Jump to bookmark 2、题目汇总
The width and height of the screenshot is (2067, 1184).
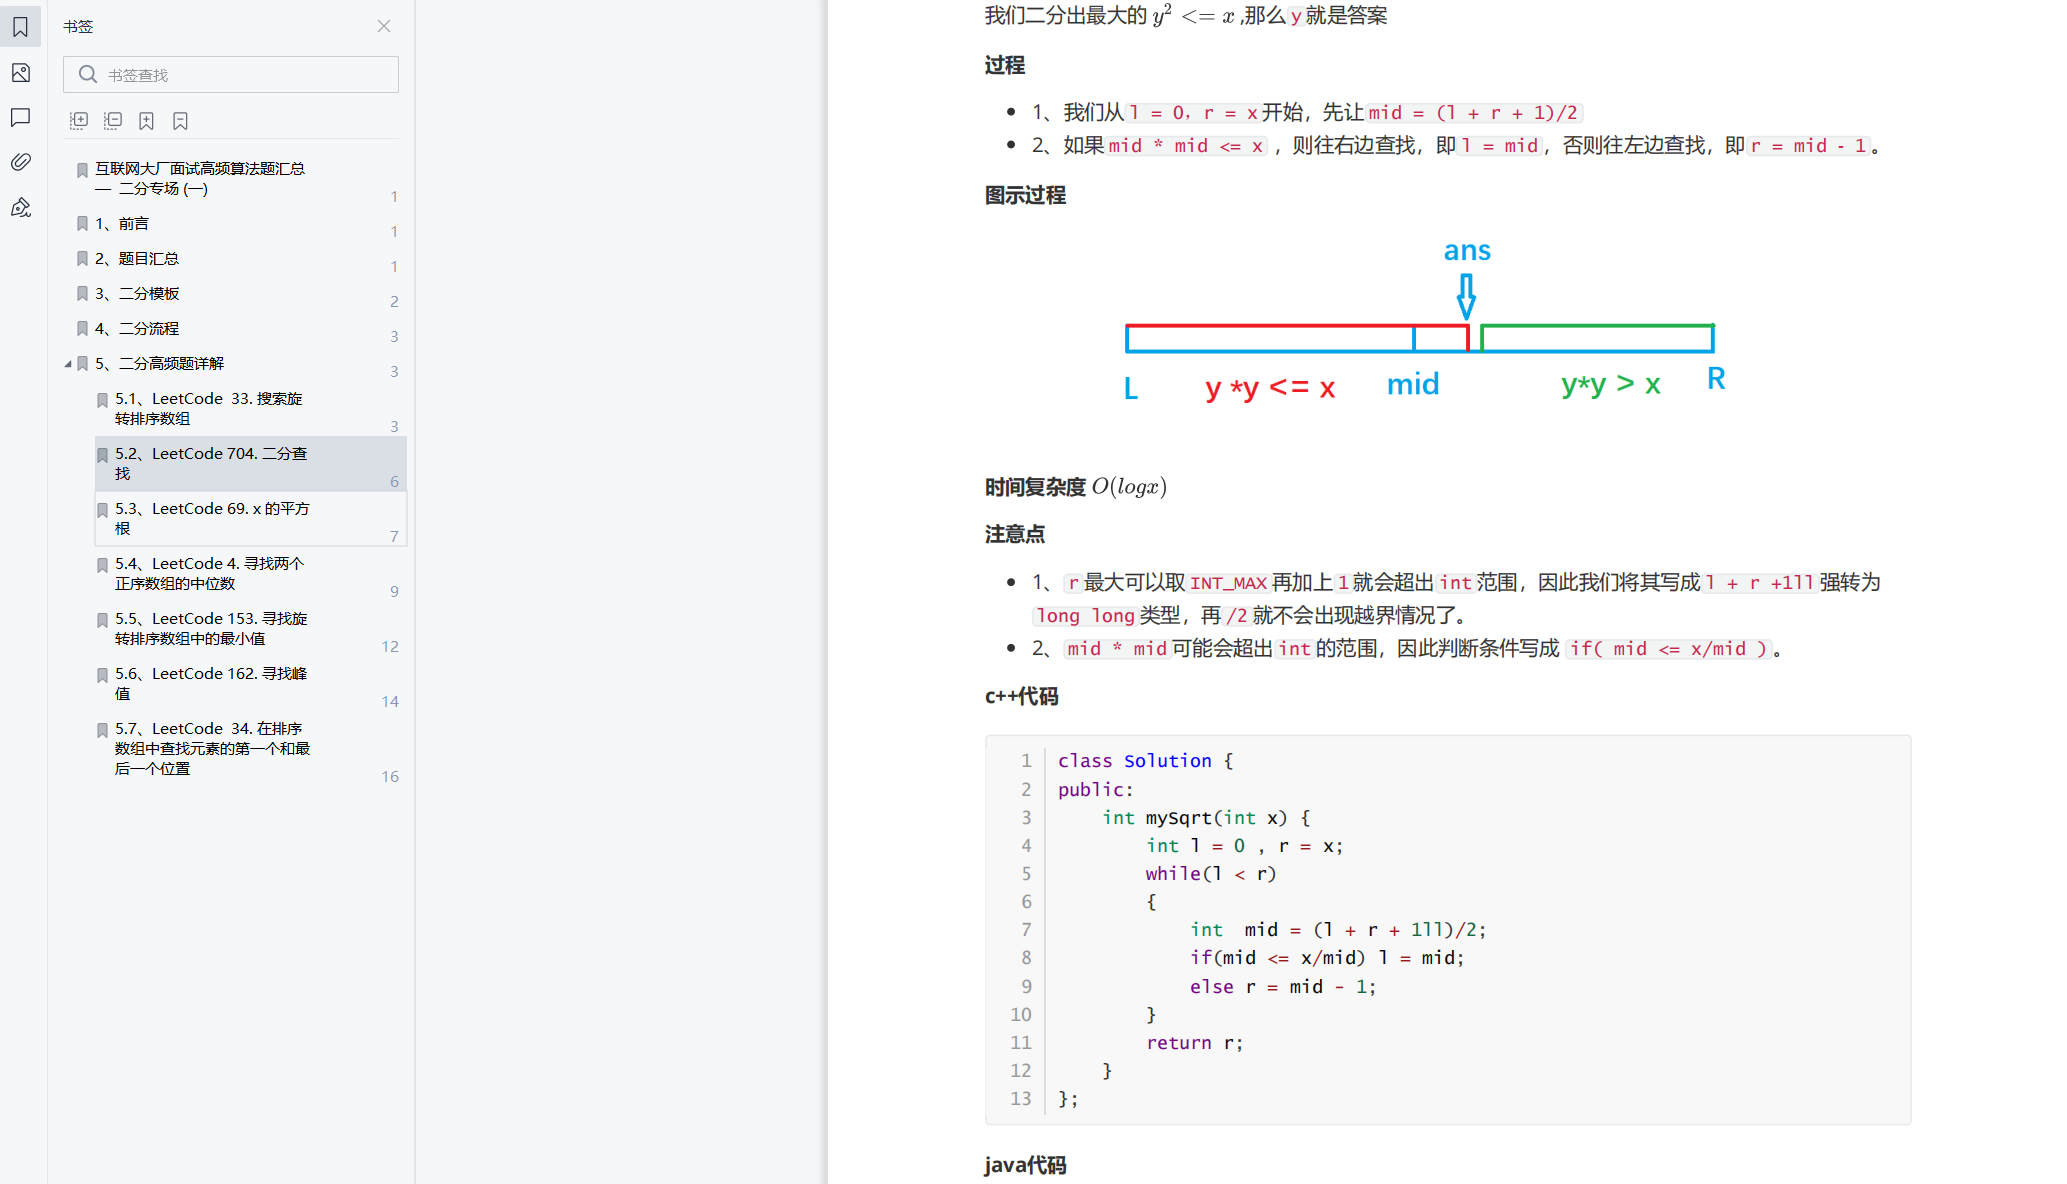pyautogui.click(x=137, y=258)
